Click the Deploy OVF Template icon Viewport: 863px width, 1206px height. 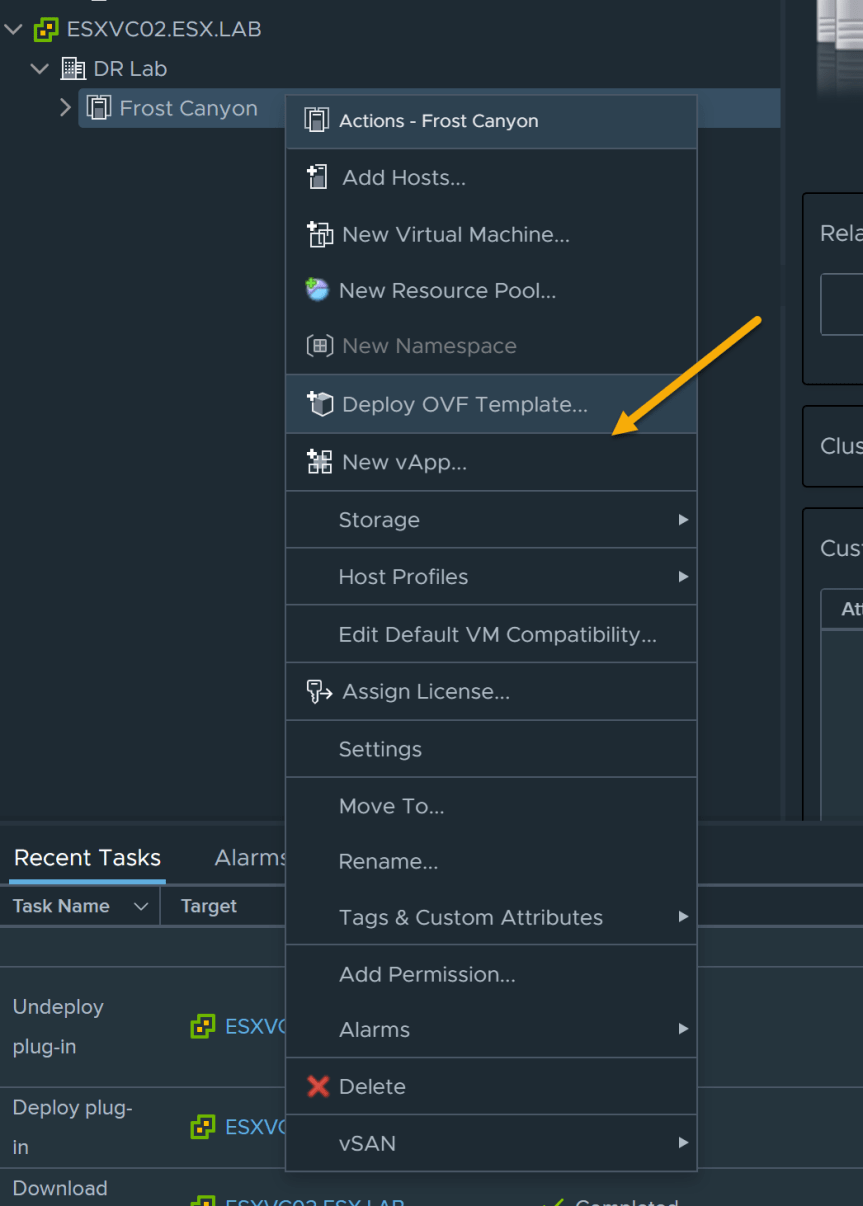(319, 404)
